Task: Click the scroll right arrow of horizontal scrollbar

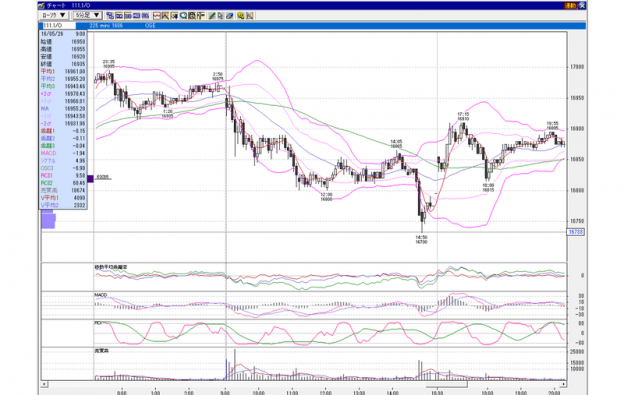Action: click(x=564, y=384)
